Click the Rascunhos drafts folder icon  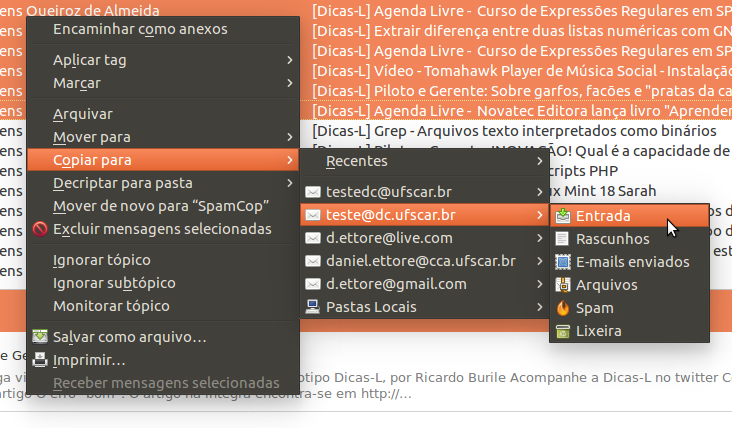coord(563,239)
